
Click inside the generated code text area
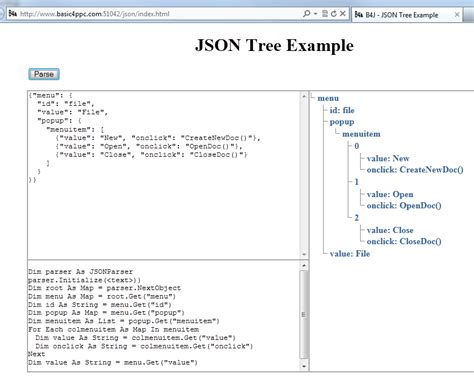click(x=164, y=316)
